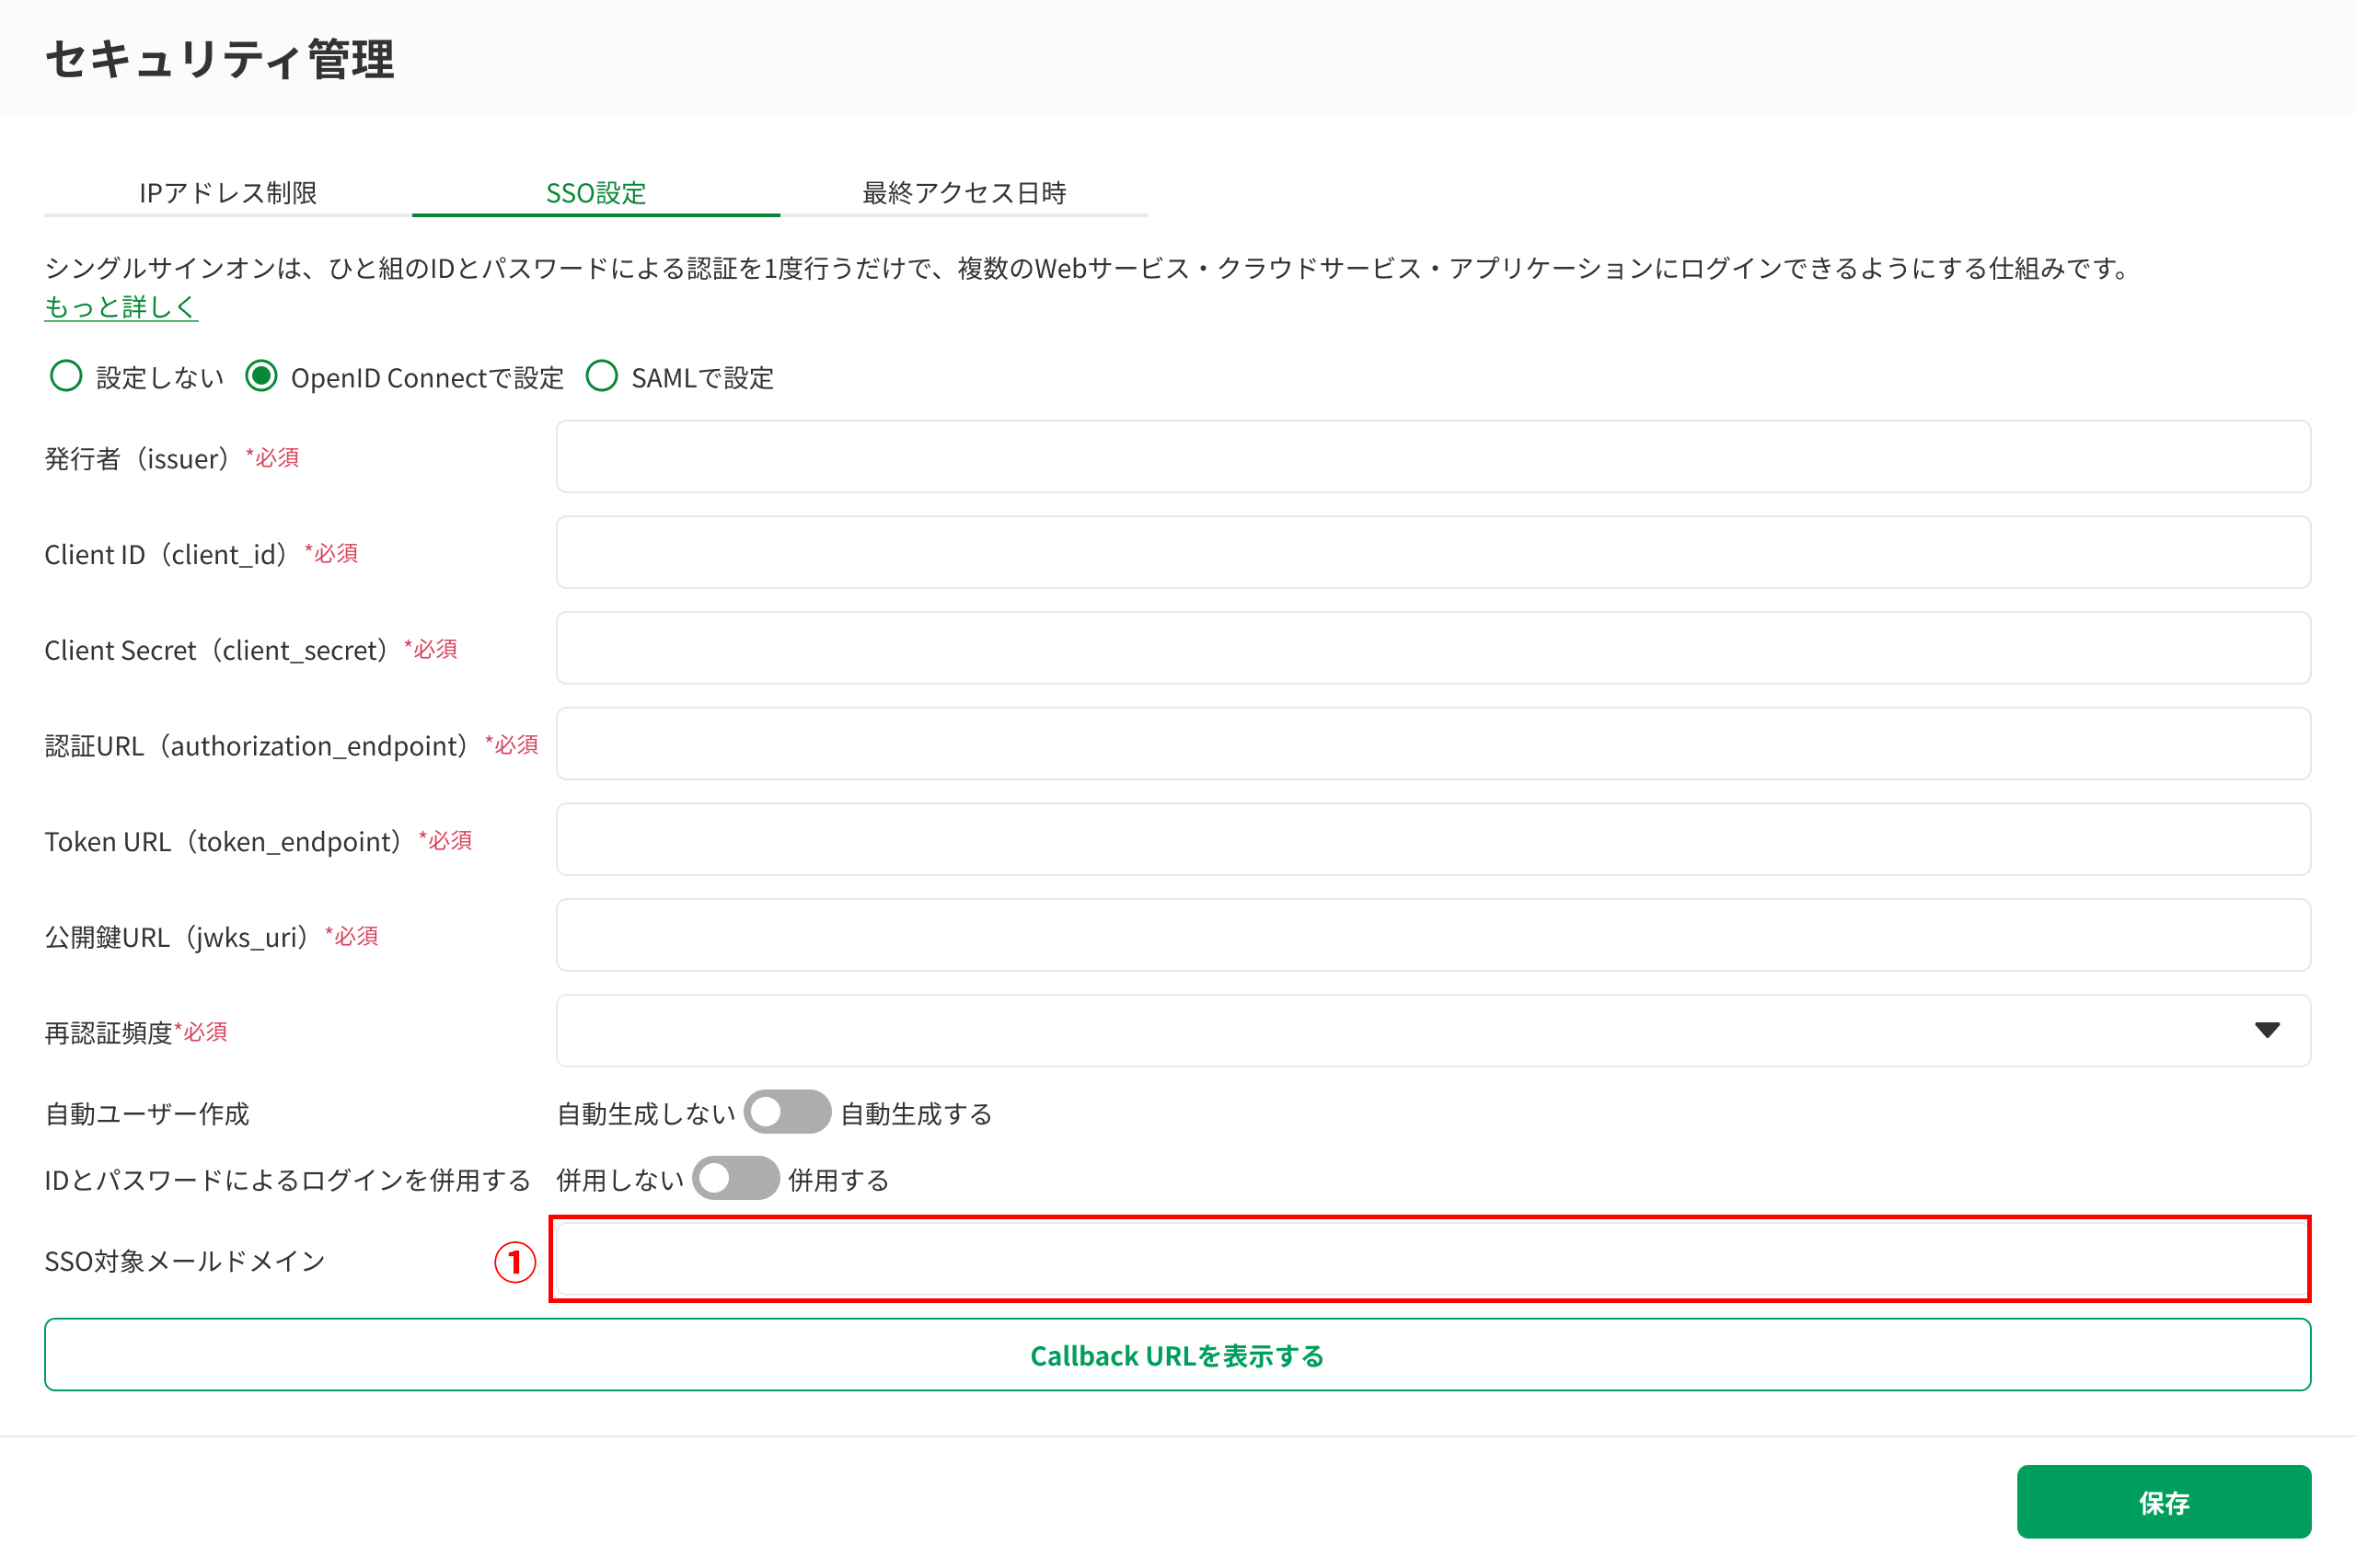Open the 再認証頻度 dropdown

[x=1433, y=1031]
